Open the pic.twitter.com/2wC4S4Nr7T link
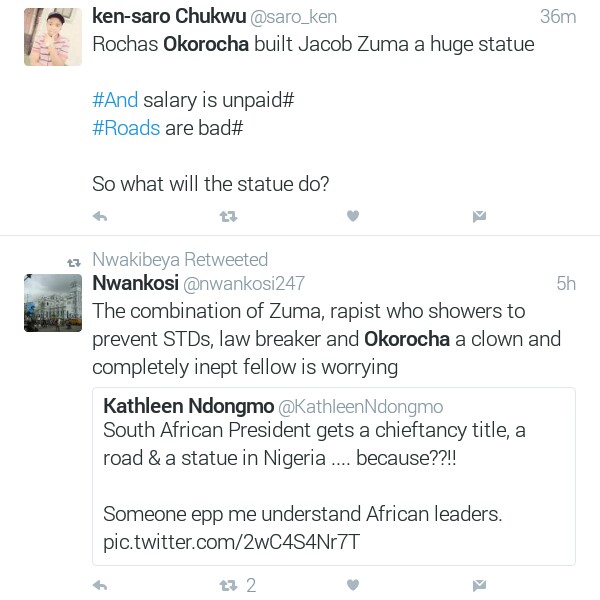600x600 pixels. pyautogui.click(x=231, y=543)
